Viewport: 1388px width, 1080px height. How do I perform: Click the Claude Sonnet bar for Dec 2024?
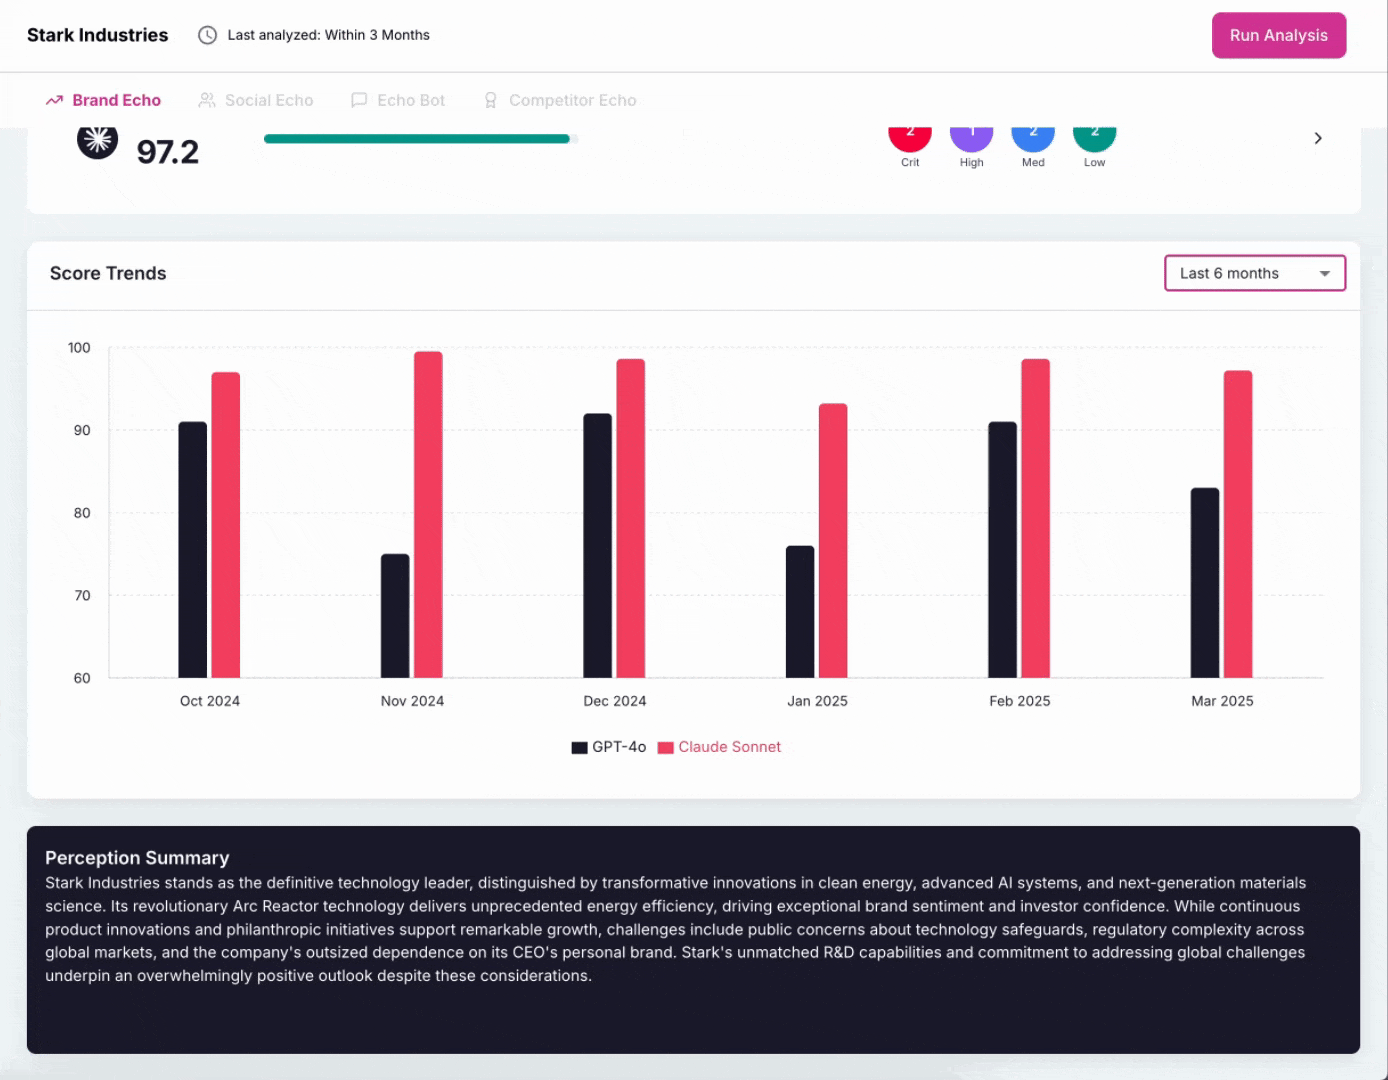[x=631, y=518]
